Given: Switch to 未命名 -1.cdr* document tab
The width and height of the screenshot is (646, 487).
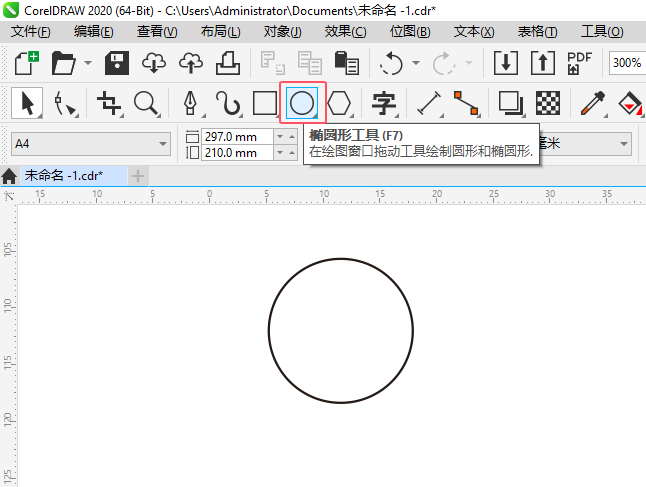Looking at the screenshot, I should [x=73, y=176].
